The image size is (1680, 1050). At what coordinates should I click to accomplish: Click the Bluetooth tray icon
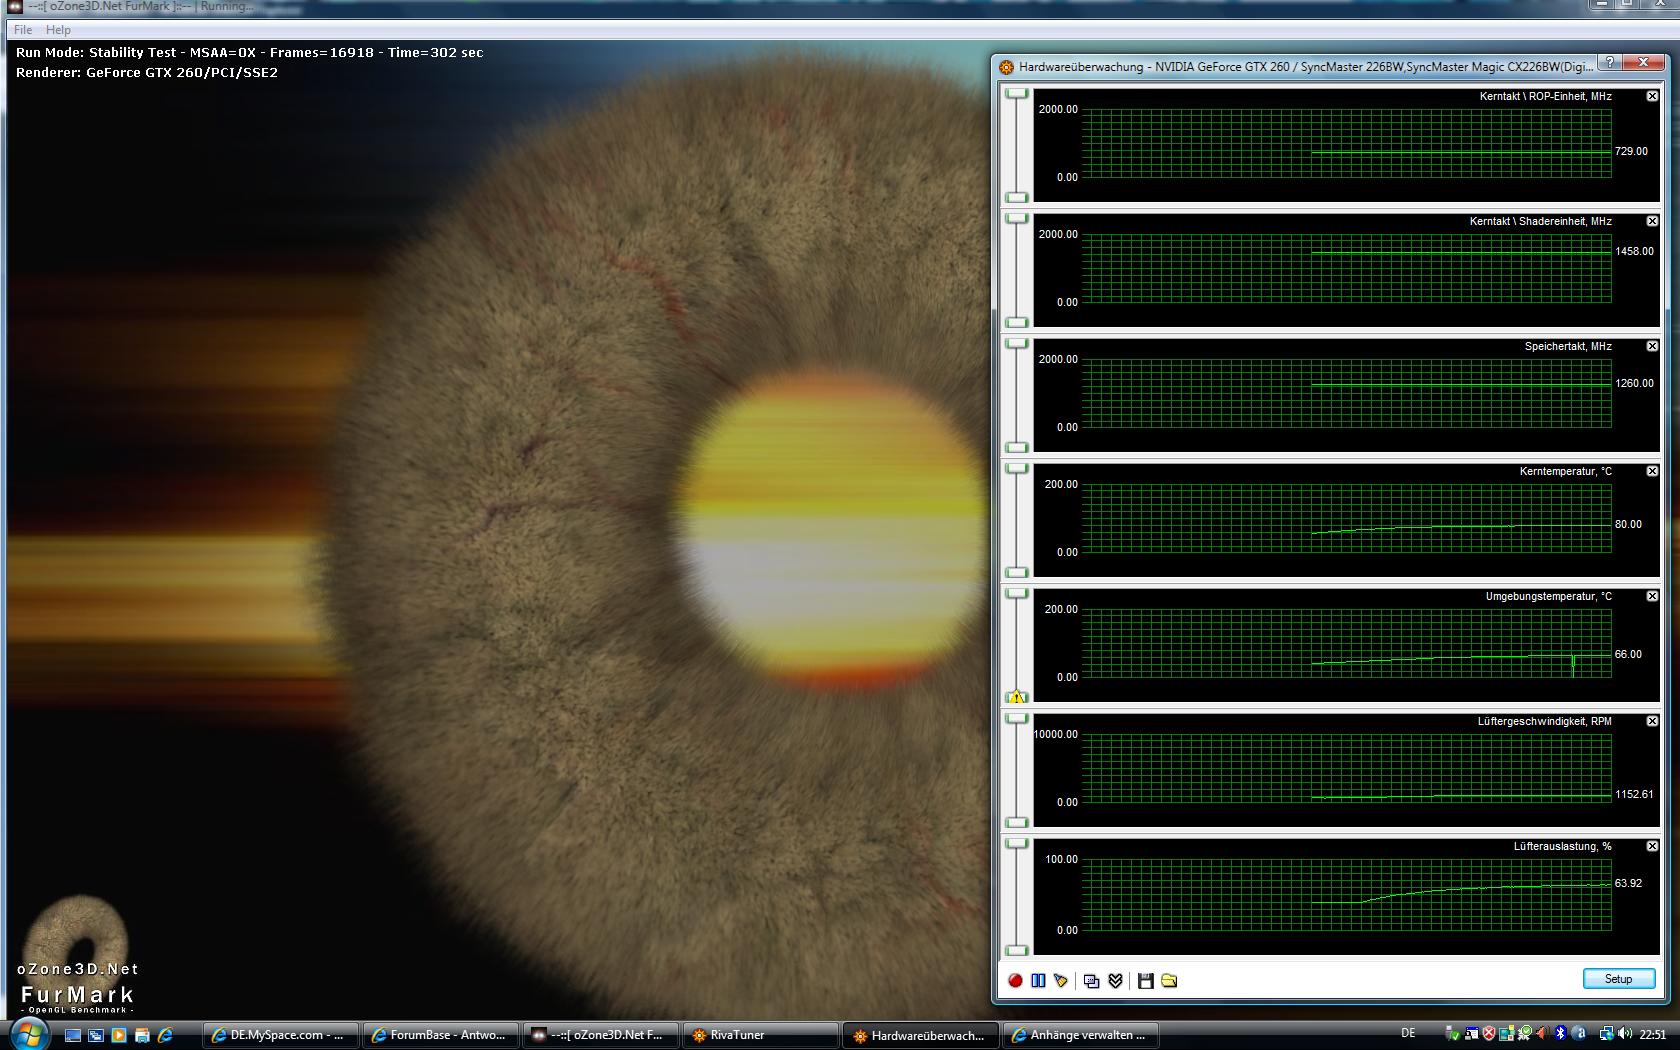(1561, 1034)
